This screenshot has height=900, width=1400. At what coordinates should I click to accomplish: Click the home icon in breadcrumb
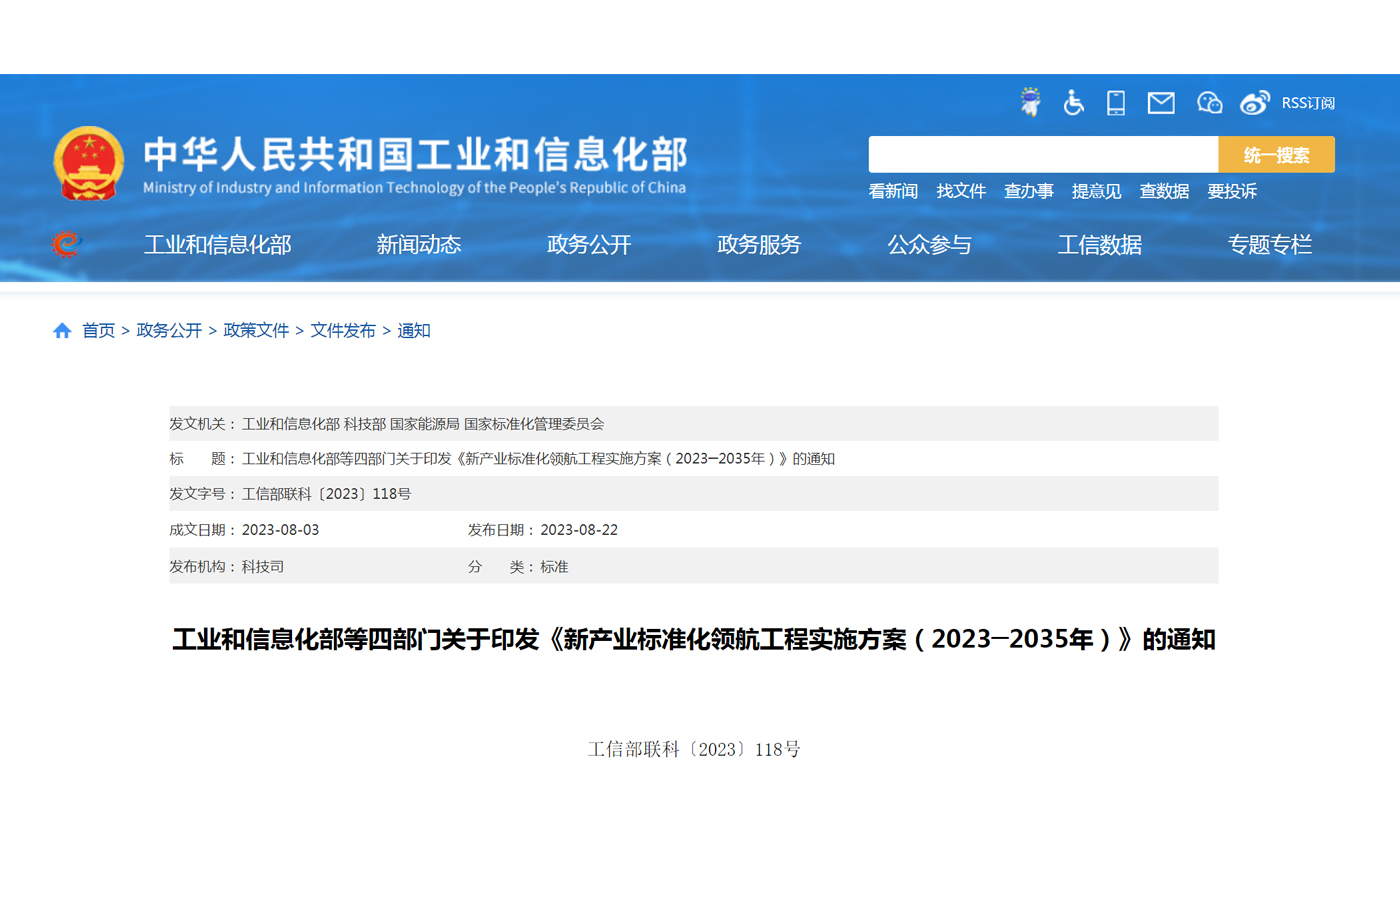tap(62, 330)
